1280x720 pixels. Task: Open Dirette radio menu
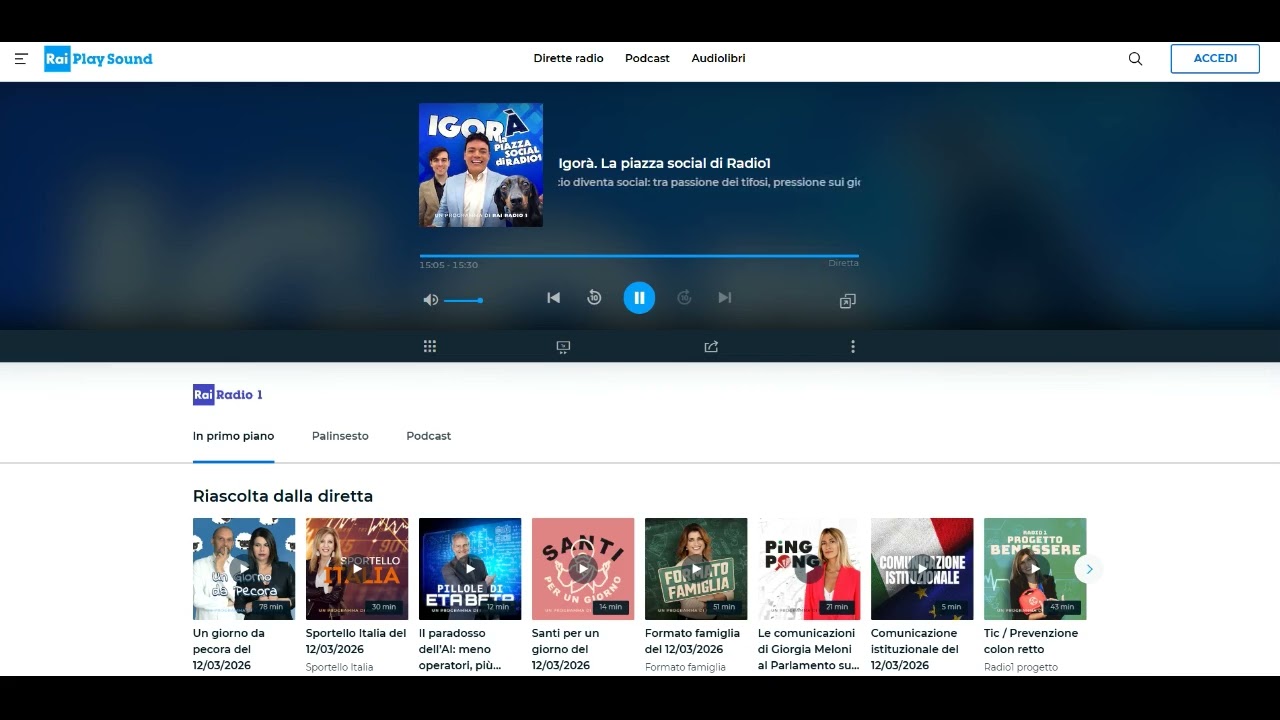click(x=568, y=59)
